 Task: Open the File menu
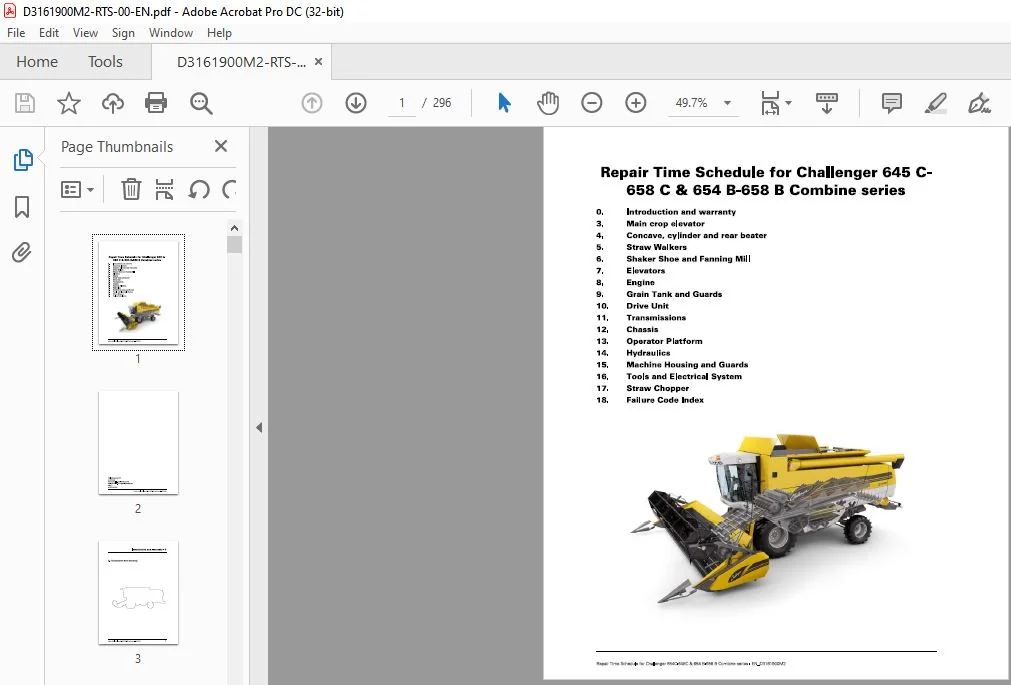click(16, 33)
